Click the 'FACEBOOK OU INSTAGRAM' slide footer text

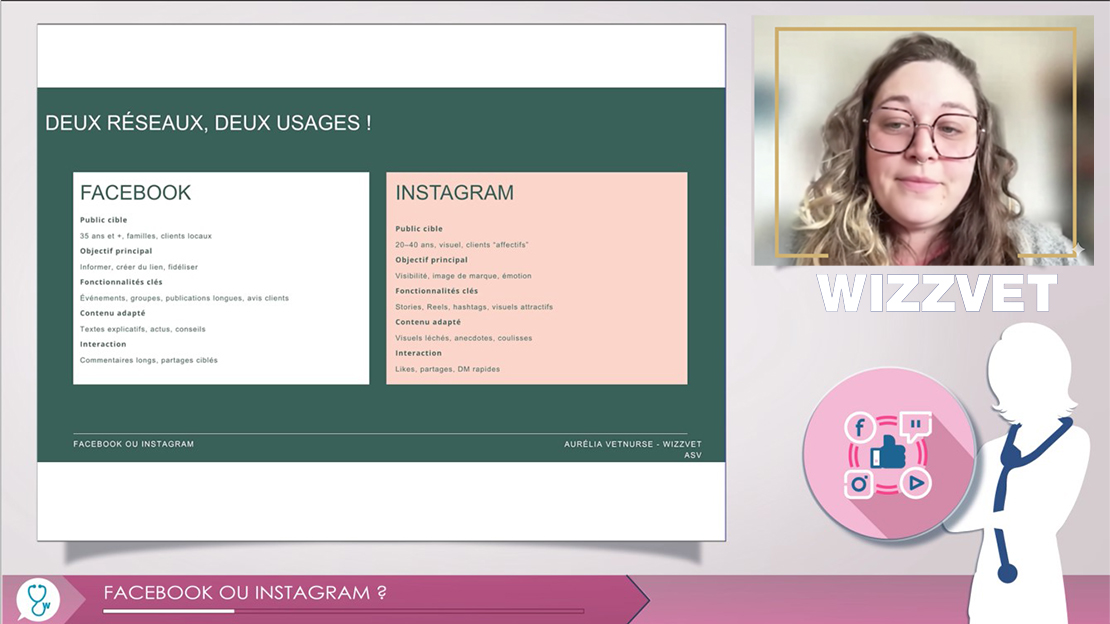coord(133,444)
